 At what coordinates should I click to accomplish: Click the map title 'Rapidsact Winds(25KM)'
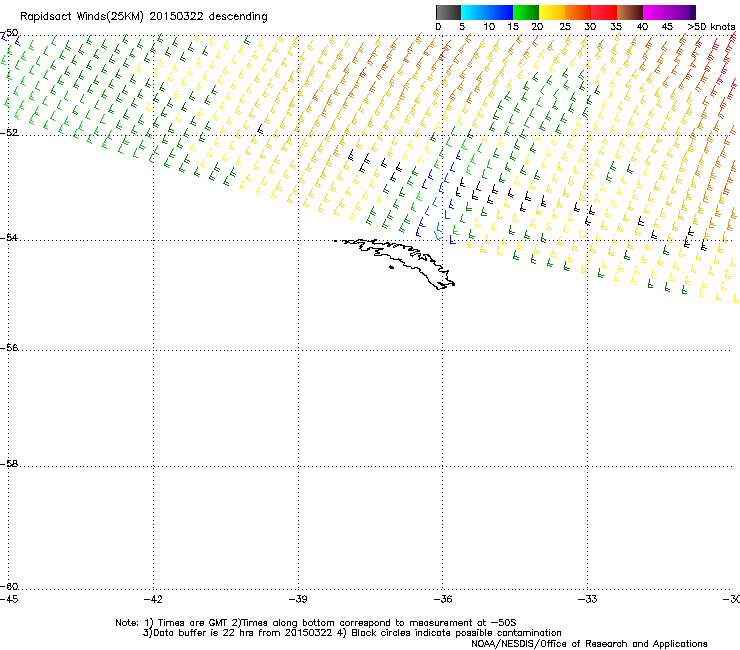[82, 17]
